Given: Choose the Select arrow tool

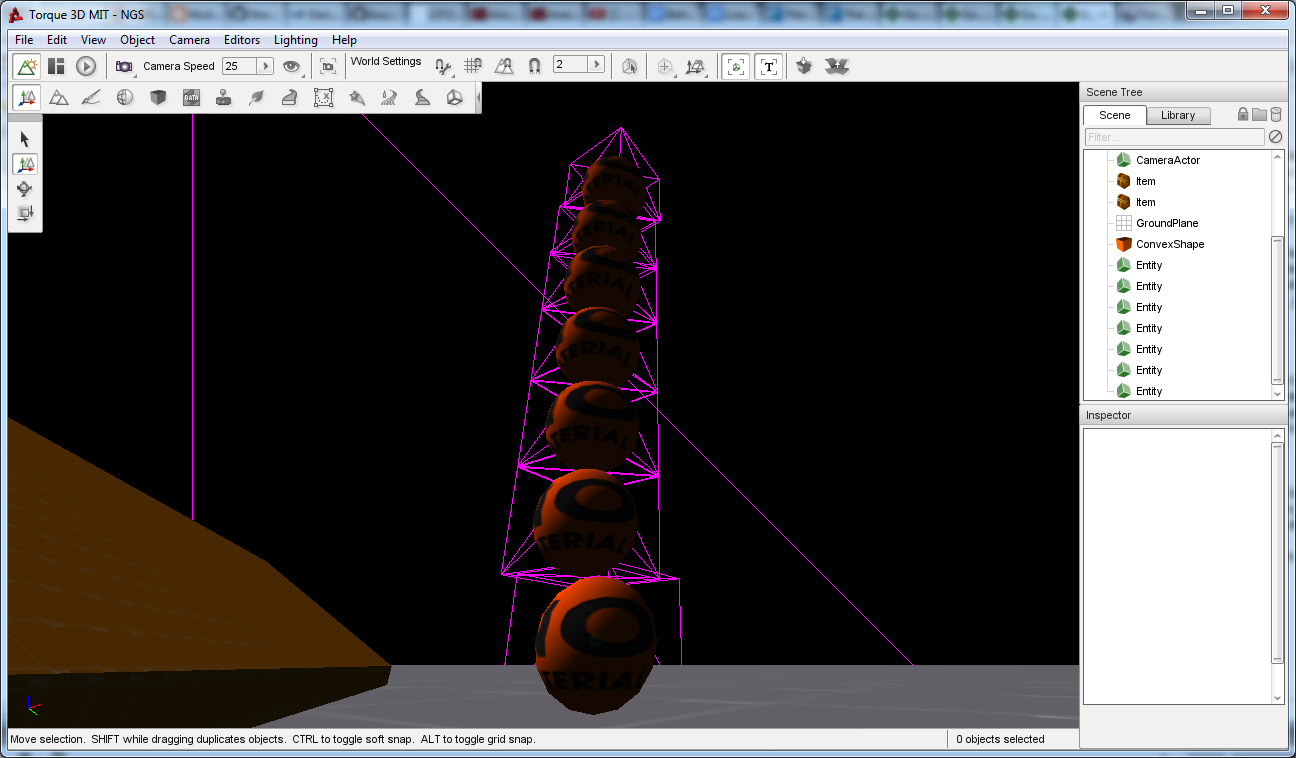Looking at the screenshot, I should [x=25, y=139].
